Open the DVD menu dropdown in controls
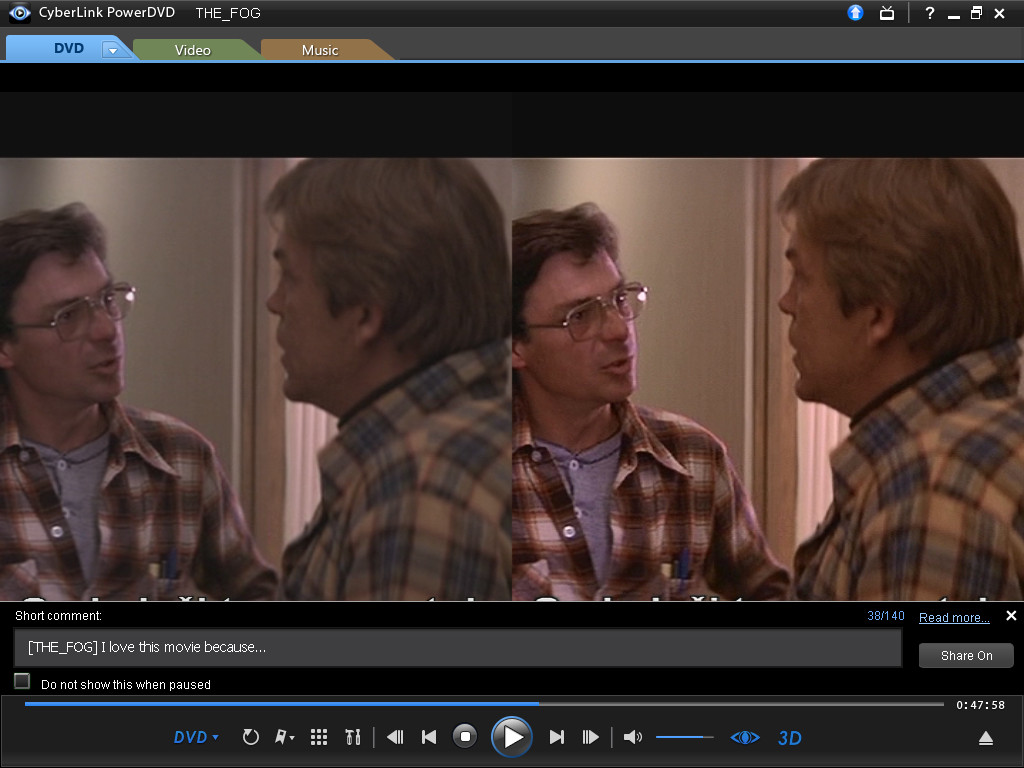The image size is (1024, 768). click(x=196, y=737)
